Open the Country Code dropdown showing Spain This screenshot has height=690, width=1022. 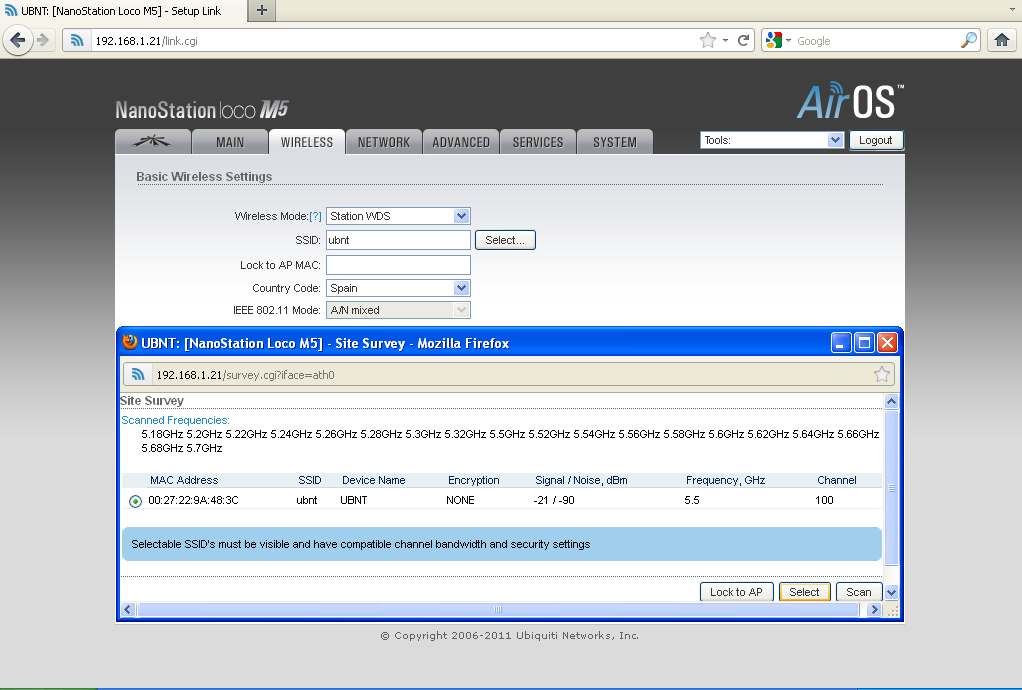(x=460, y=288)
